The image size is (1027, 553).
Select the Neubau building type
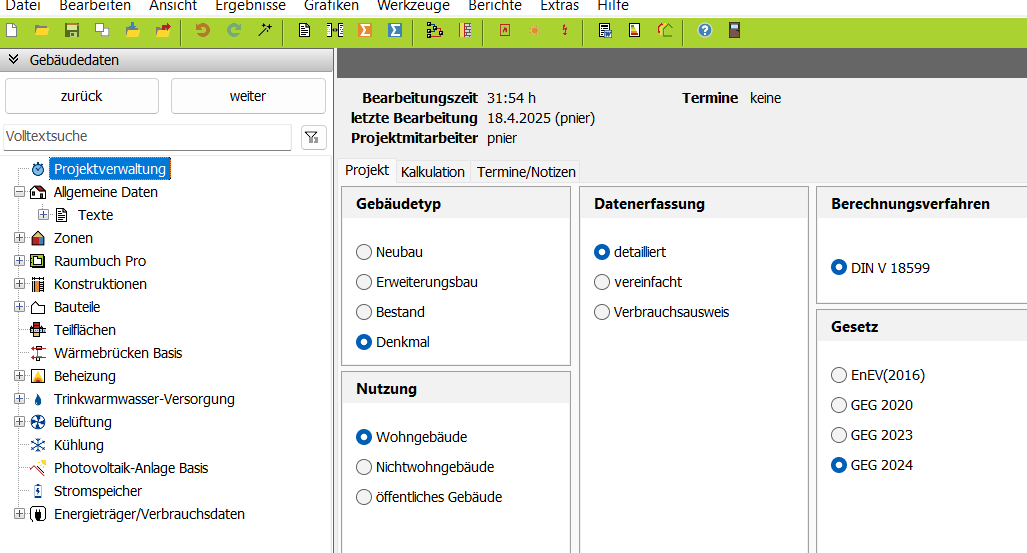click(389, 252)
